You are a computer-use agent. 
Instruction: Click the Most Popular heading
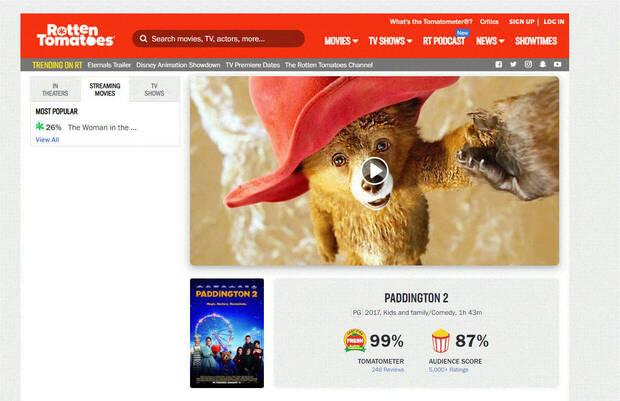(57, 112)
